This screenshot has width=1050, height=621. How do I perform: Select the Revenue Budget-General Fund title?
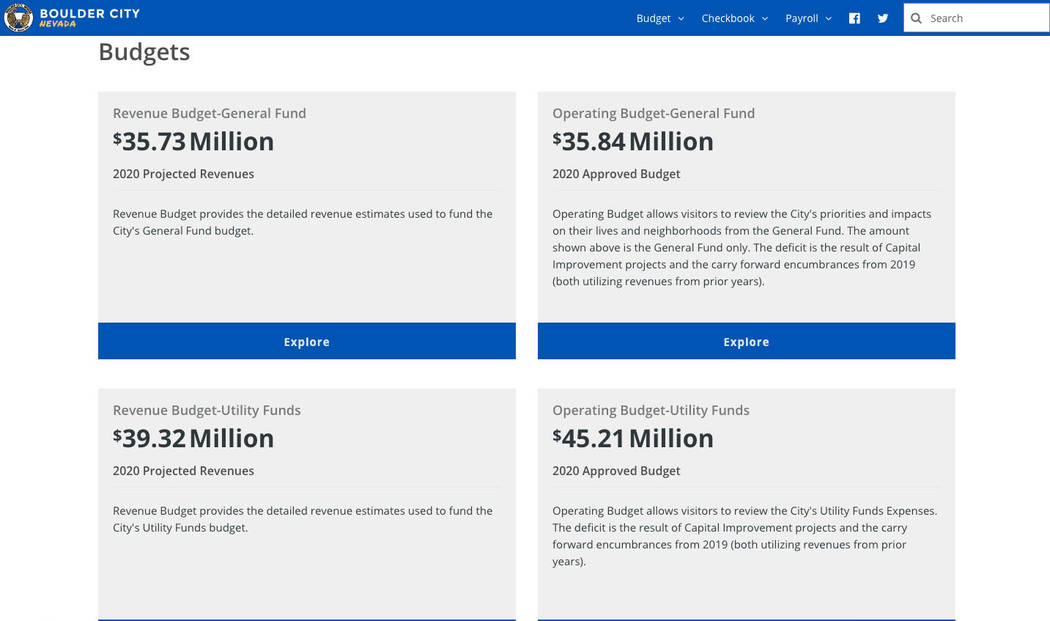pyautogui.click(x=209, y=113)
